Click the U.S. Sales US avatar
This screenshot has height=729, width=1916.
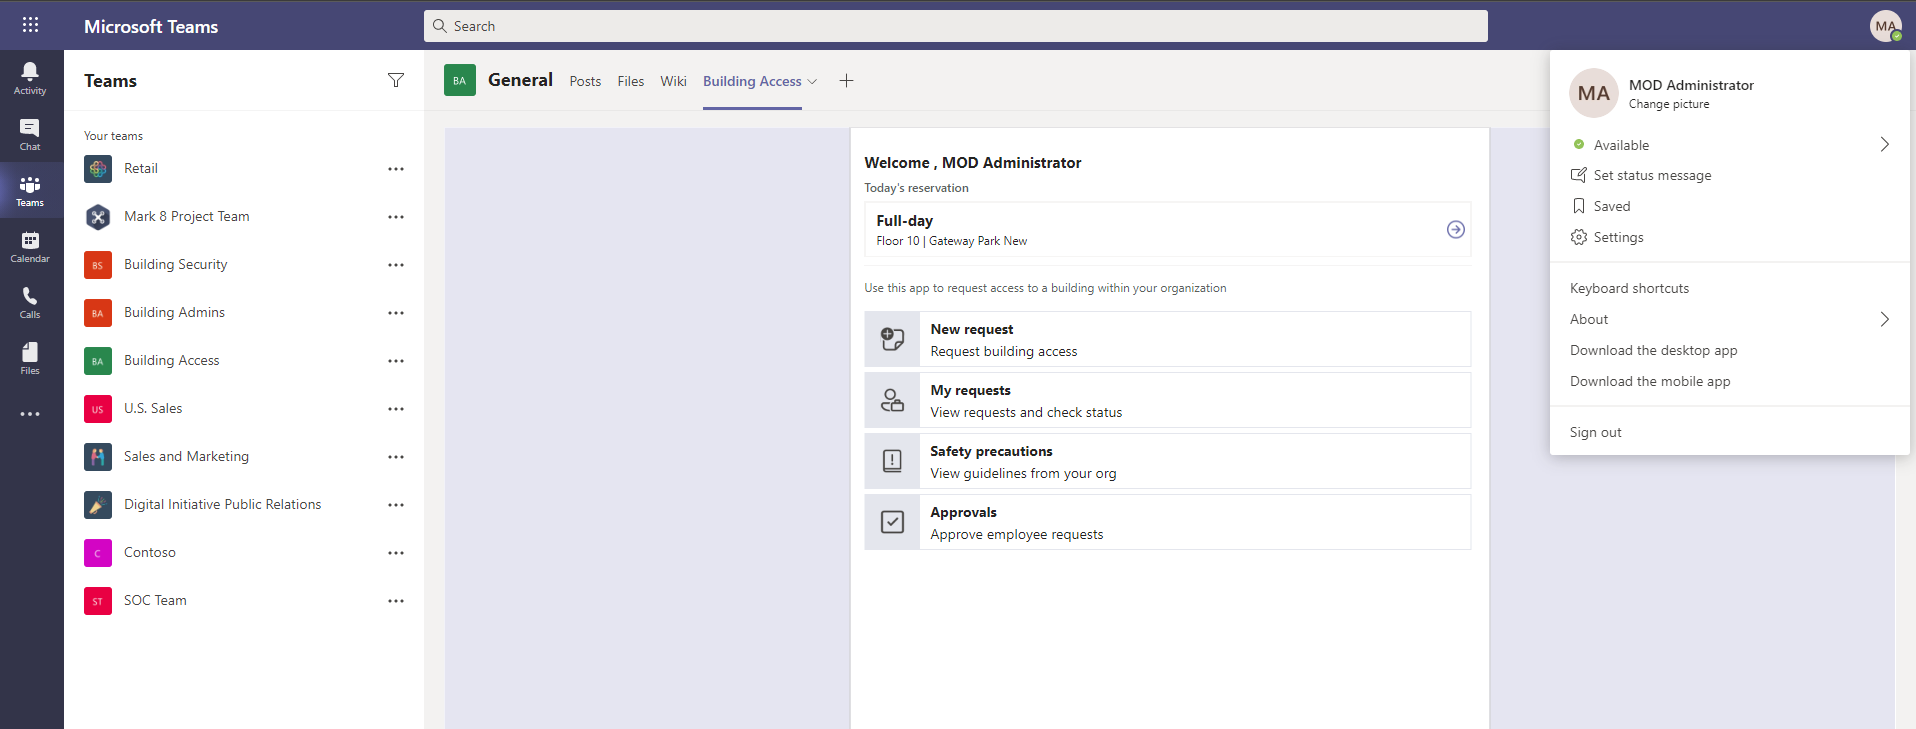click(x=98, y=409)
